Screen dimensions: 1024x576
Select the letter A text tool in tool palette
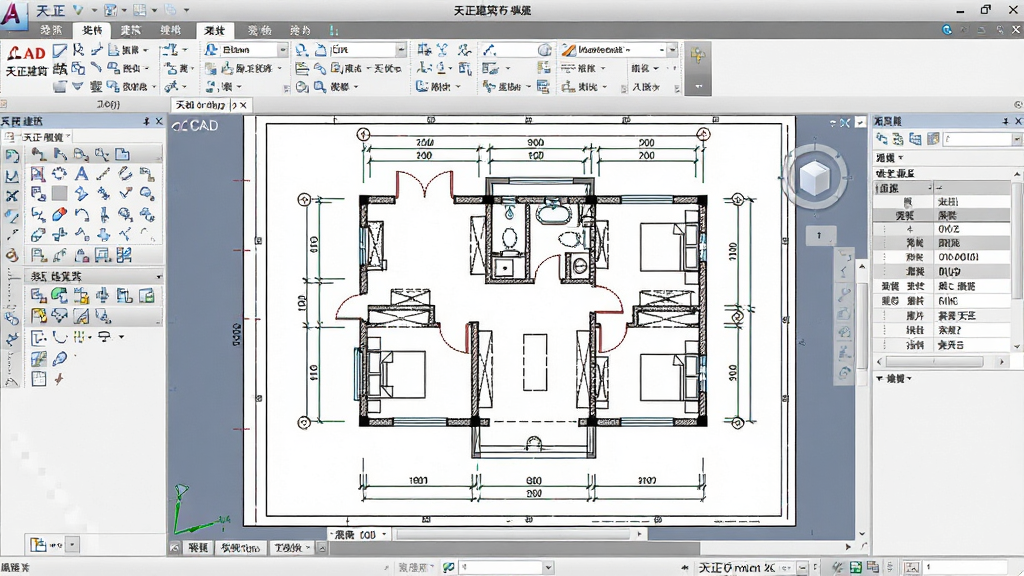(x=82, y=174)
